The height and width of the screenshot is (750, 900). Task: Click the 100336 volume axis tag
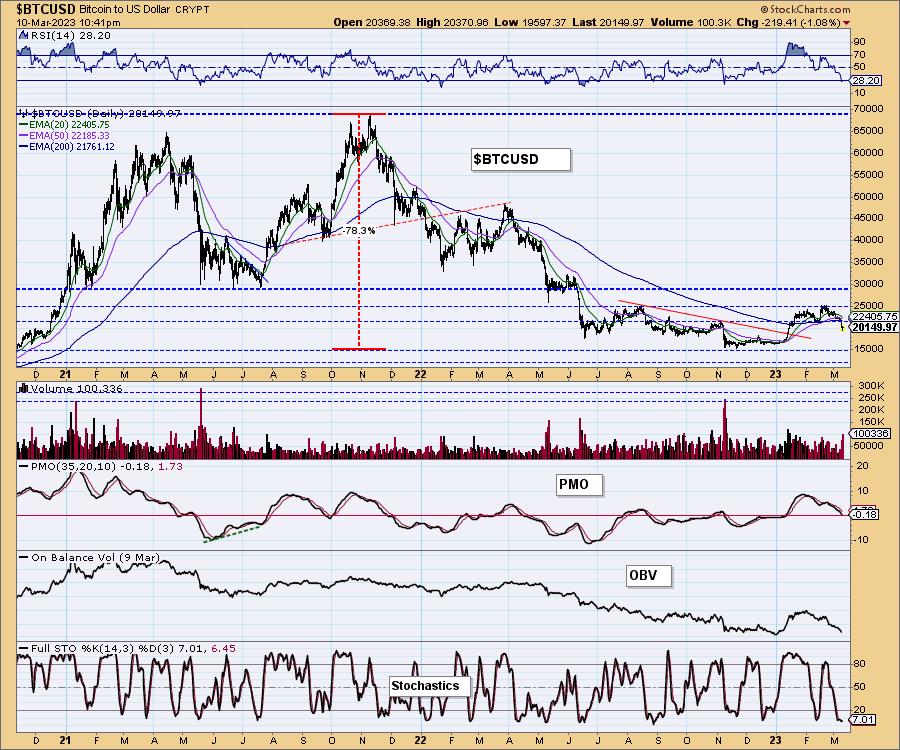(871, 434)
